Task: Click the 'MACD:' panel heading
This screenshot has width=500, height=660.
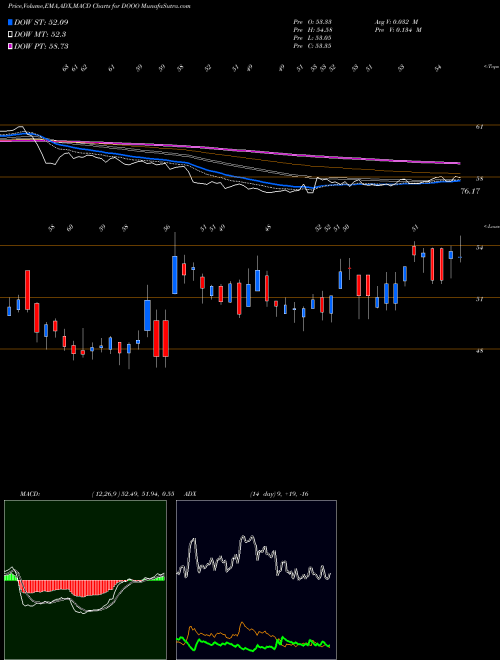Action: [x=30, y=494]
